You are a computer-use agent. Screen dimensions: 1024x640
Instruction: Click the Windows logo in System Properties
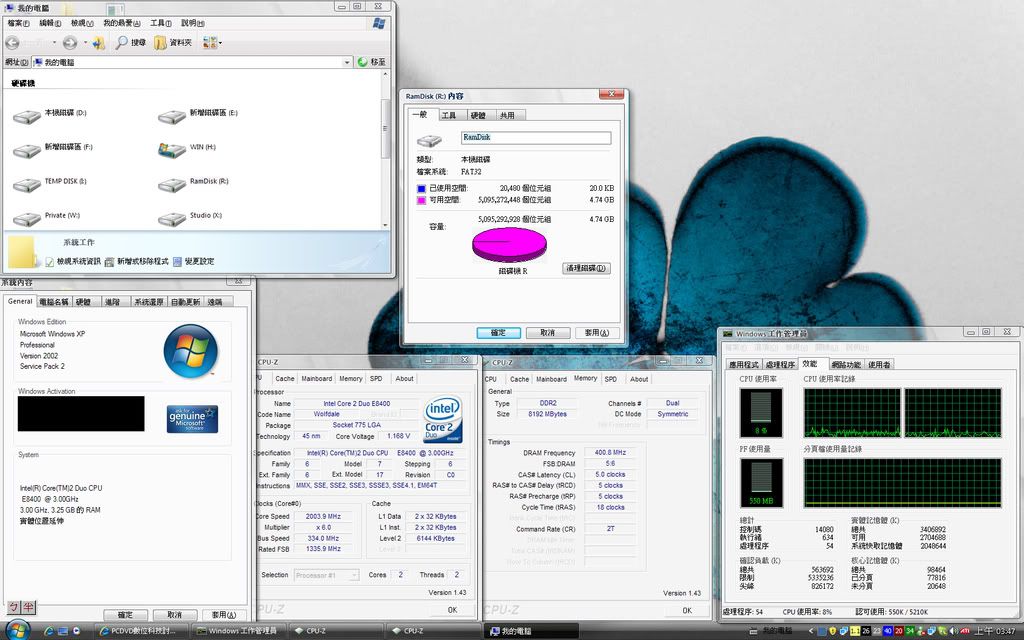pos(191,351)
